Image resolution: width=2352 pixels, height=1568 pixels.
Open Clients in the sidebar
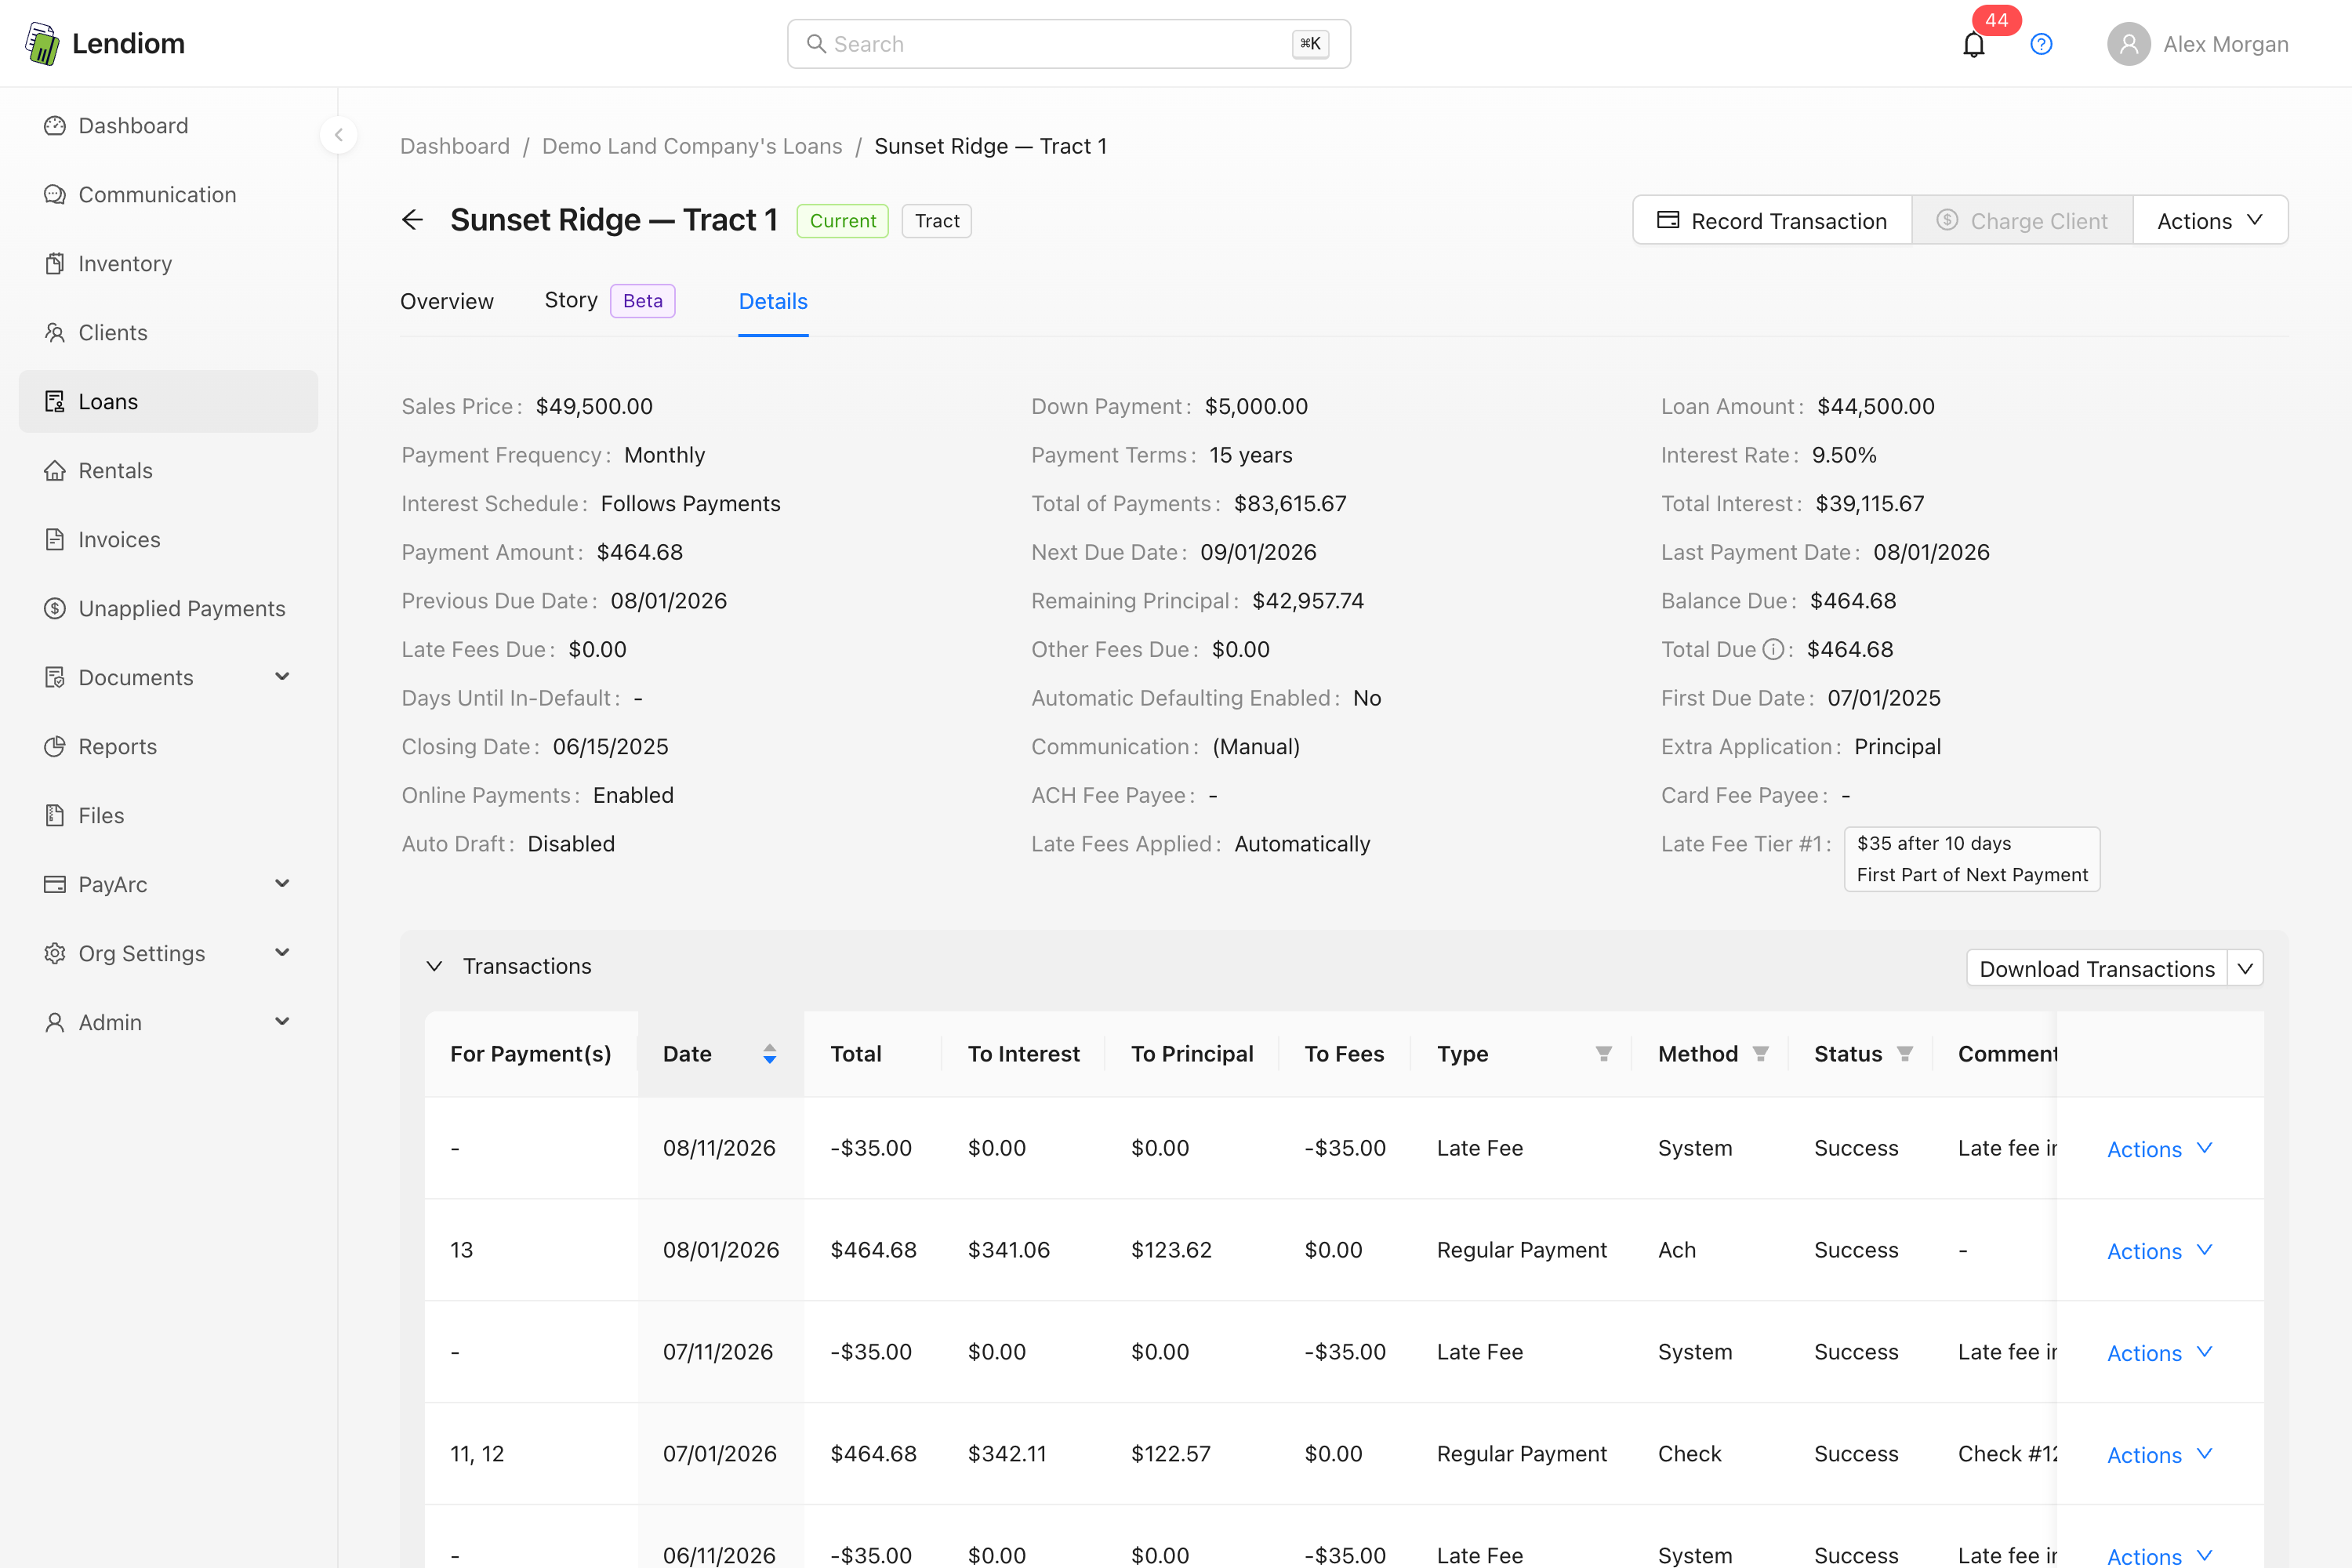tap(168, 333)
